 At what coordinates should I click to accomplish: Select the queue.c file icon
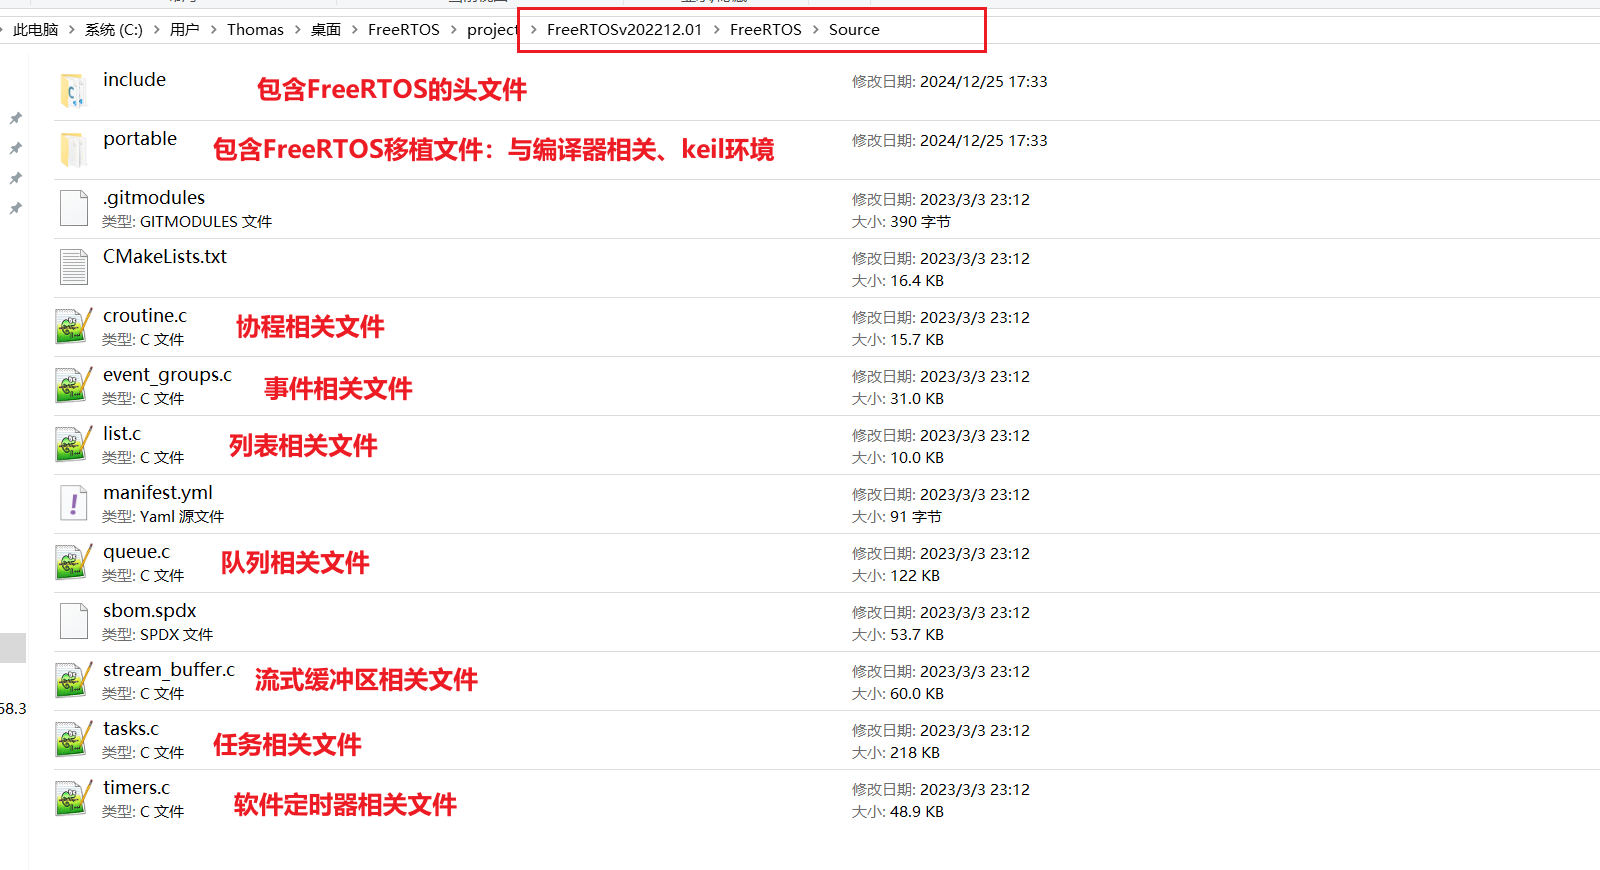[x=73, y=562]
